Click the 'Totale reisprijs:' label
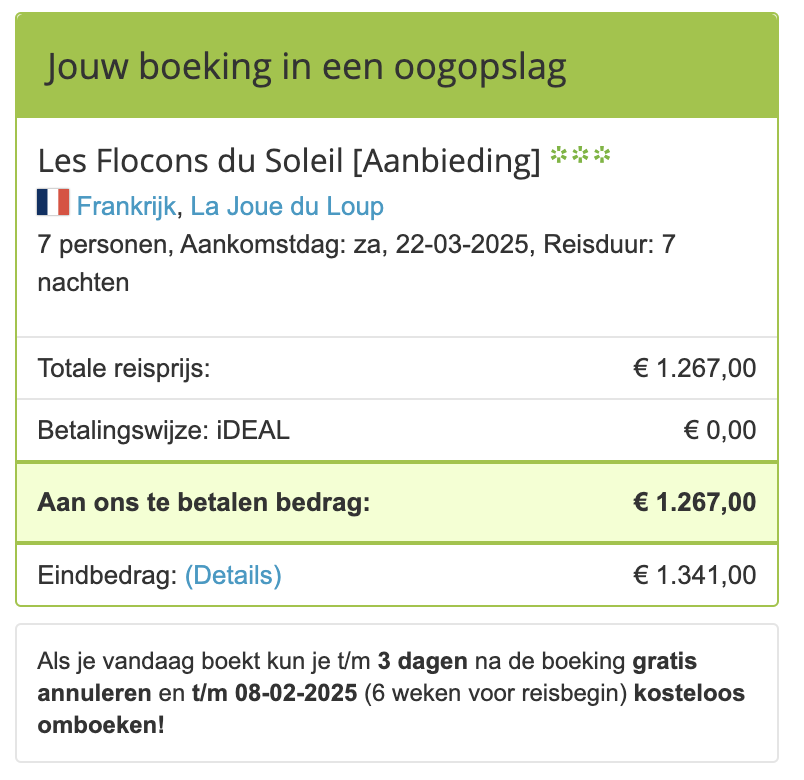The height and width of the screenshot is (780, 804). (124, 368)
